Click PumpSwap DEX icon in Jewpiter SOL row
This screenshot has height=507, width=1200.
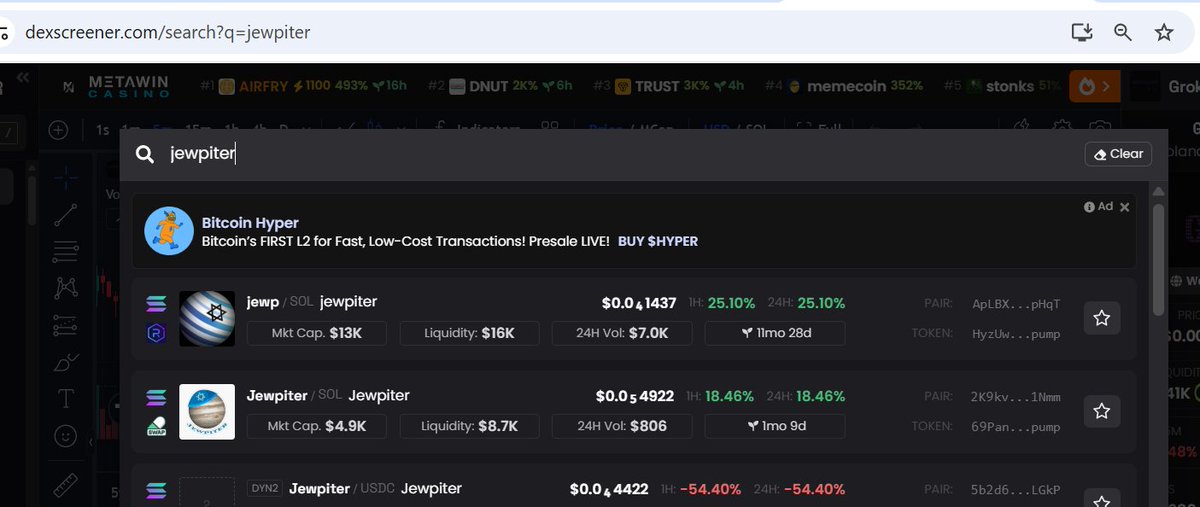156,426
